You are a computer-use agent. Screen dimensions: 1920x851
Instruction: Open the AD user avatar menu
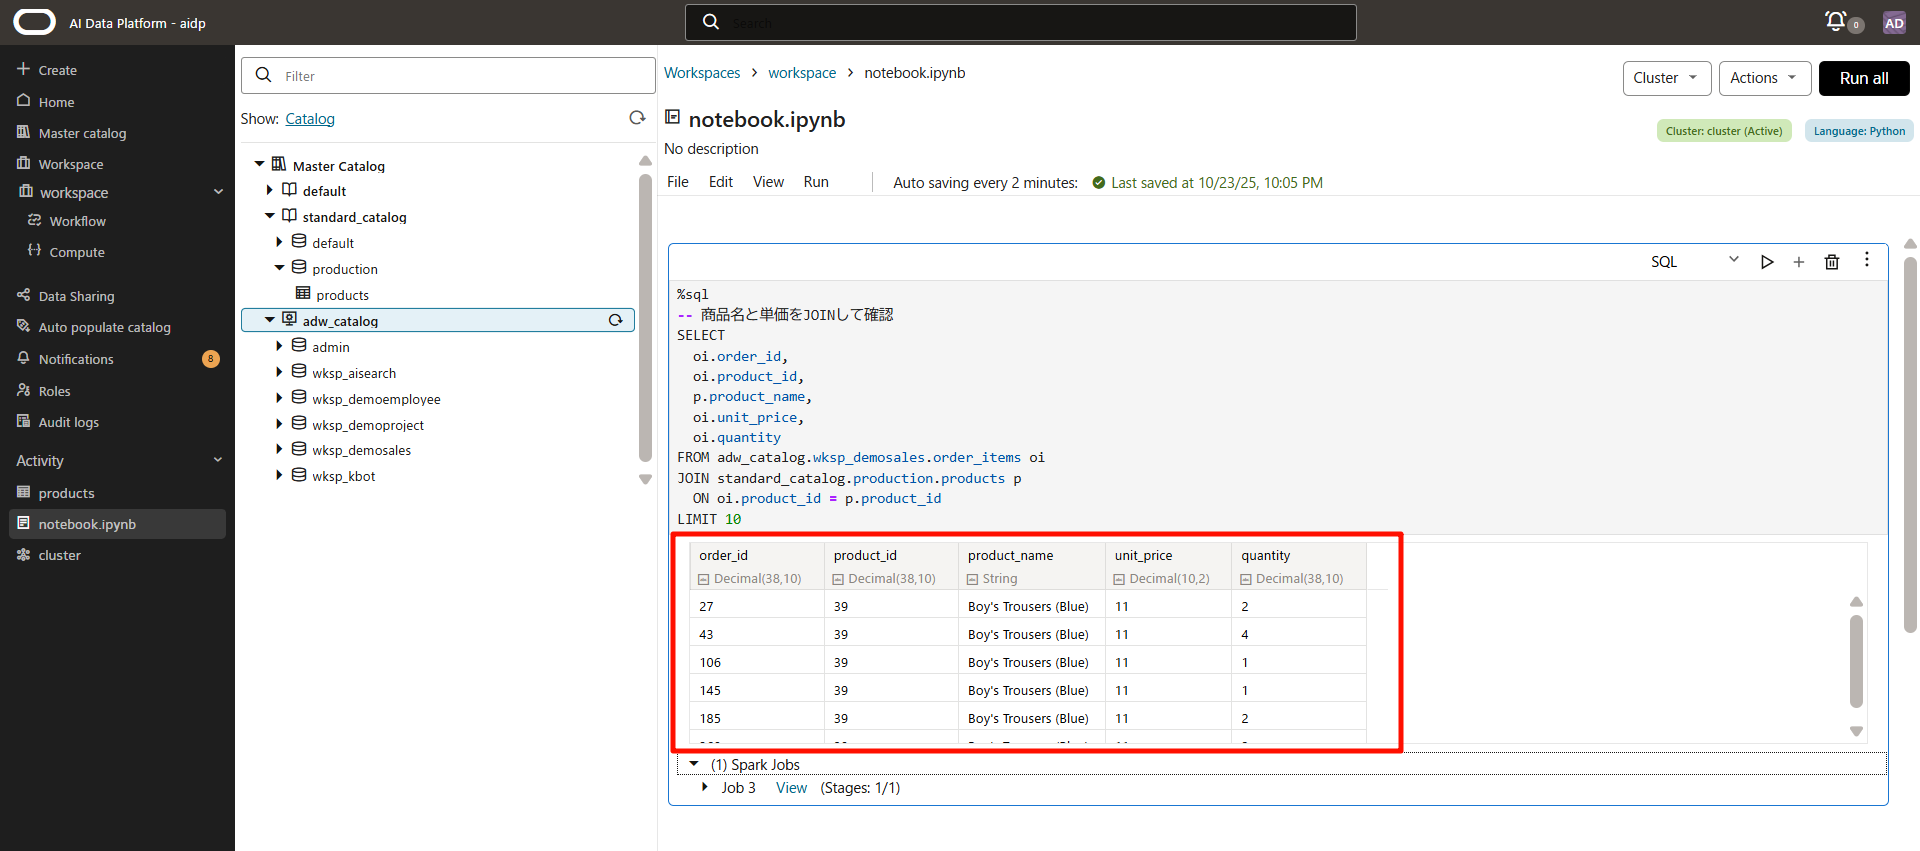click(1894, 23)
